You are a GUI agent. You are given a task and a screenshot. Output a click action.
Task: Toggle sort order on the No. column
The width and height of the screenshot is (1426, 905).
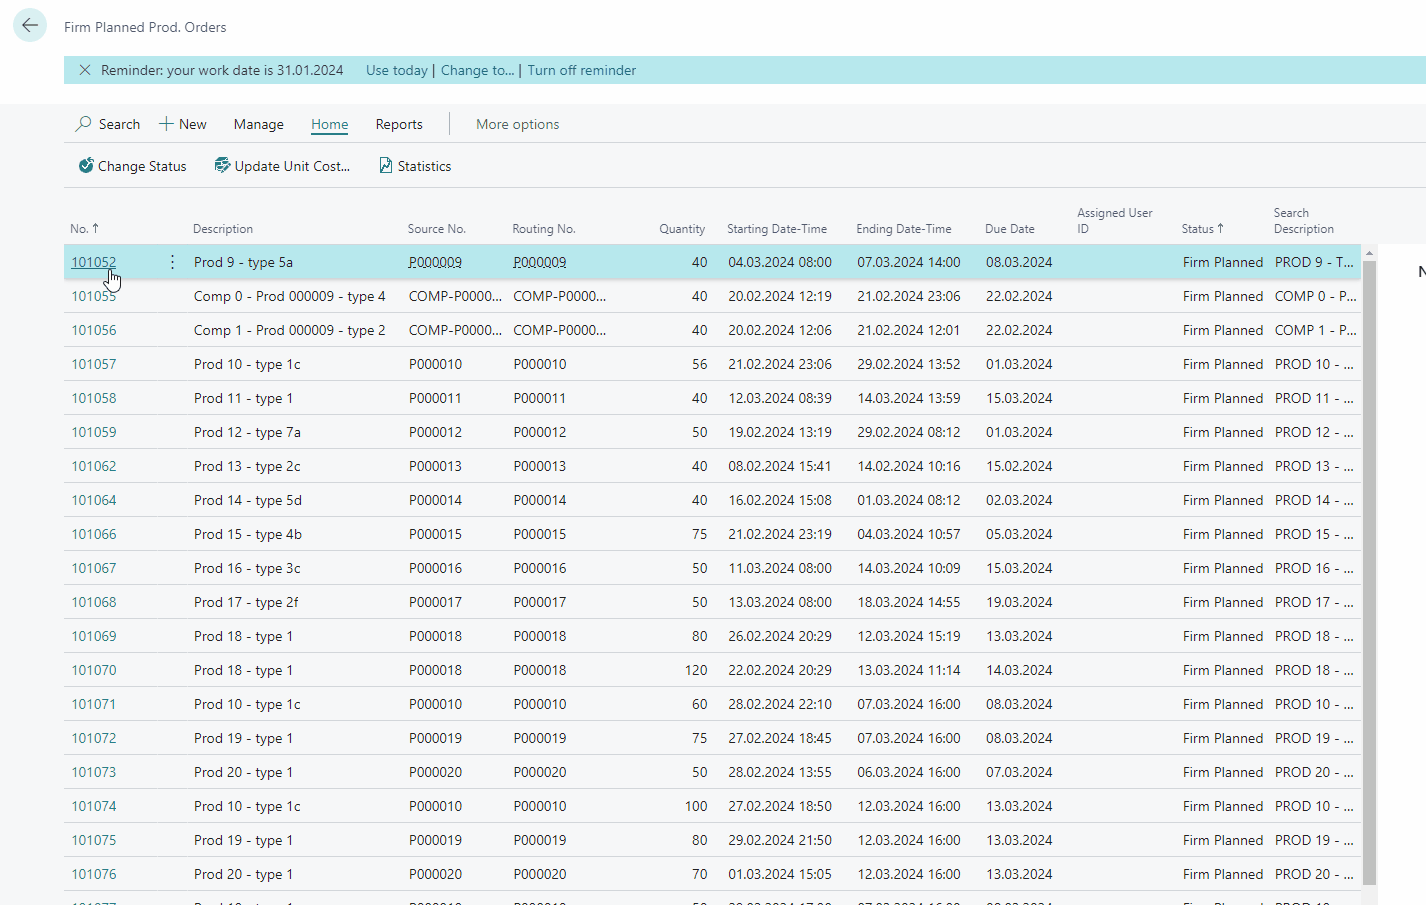[84, 228]
